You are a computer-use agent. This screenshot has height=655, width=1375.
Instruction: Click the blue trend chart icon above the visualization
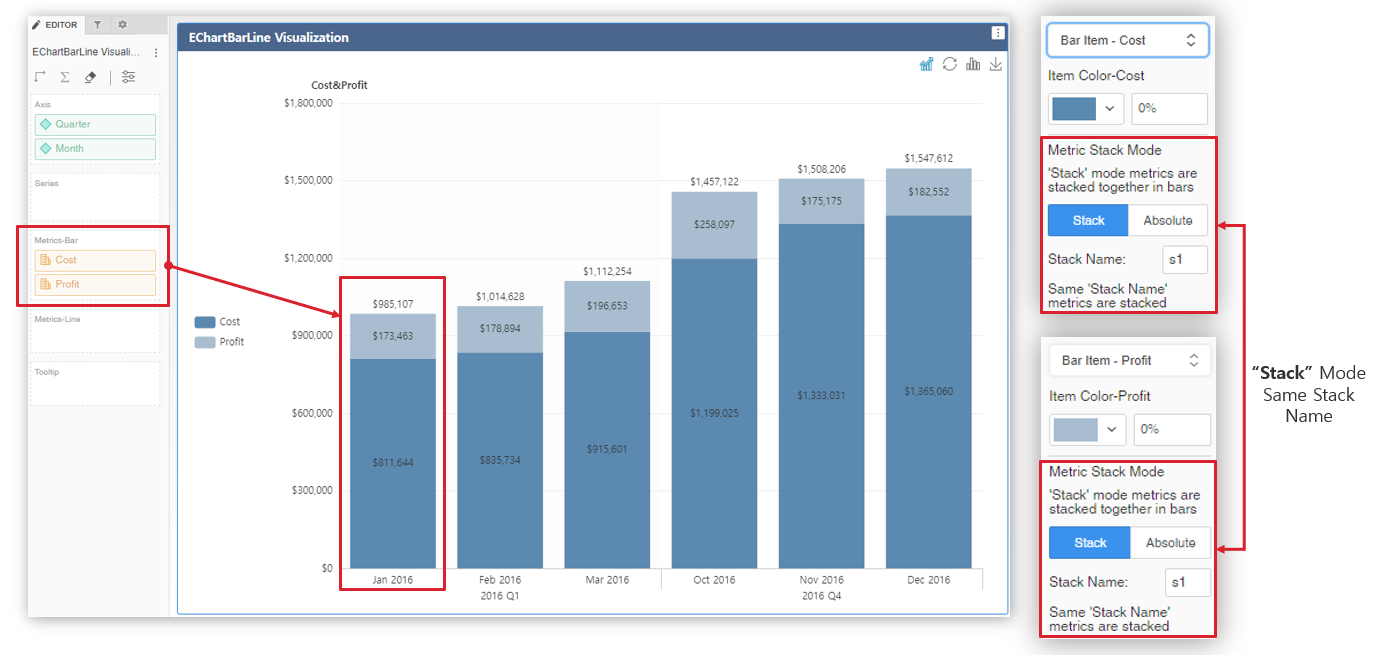(925, 63)
